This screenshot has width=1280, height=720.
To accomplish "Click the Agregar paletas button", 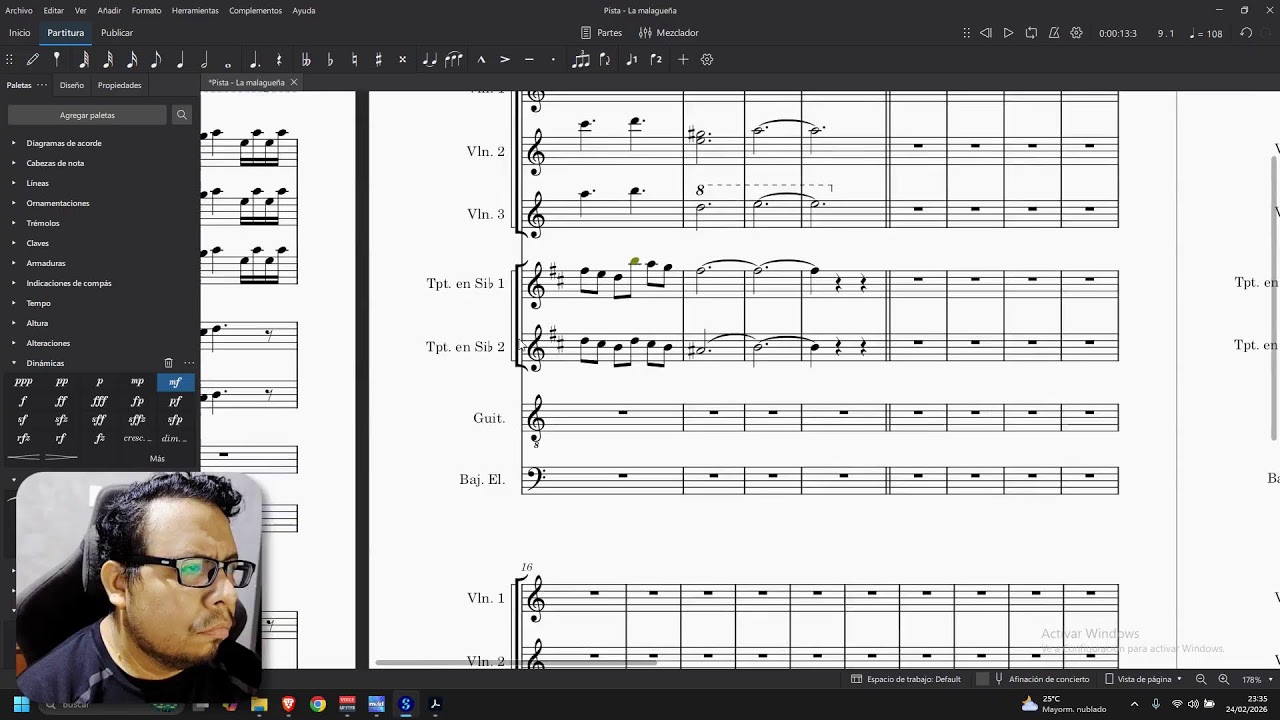I will 87,115.
